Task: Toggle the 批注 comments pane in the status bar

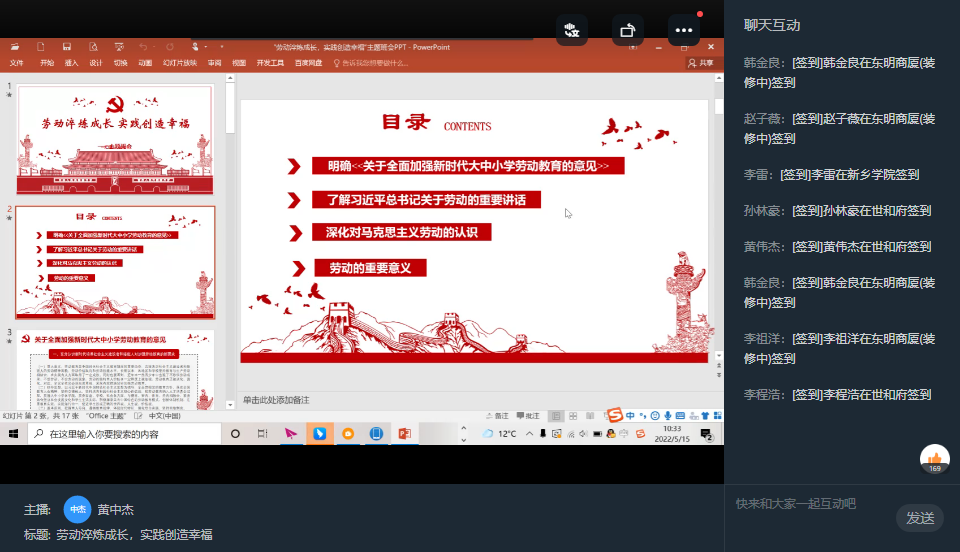Action: point(527,416)
